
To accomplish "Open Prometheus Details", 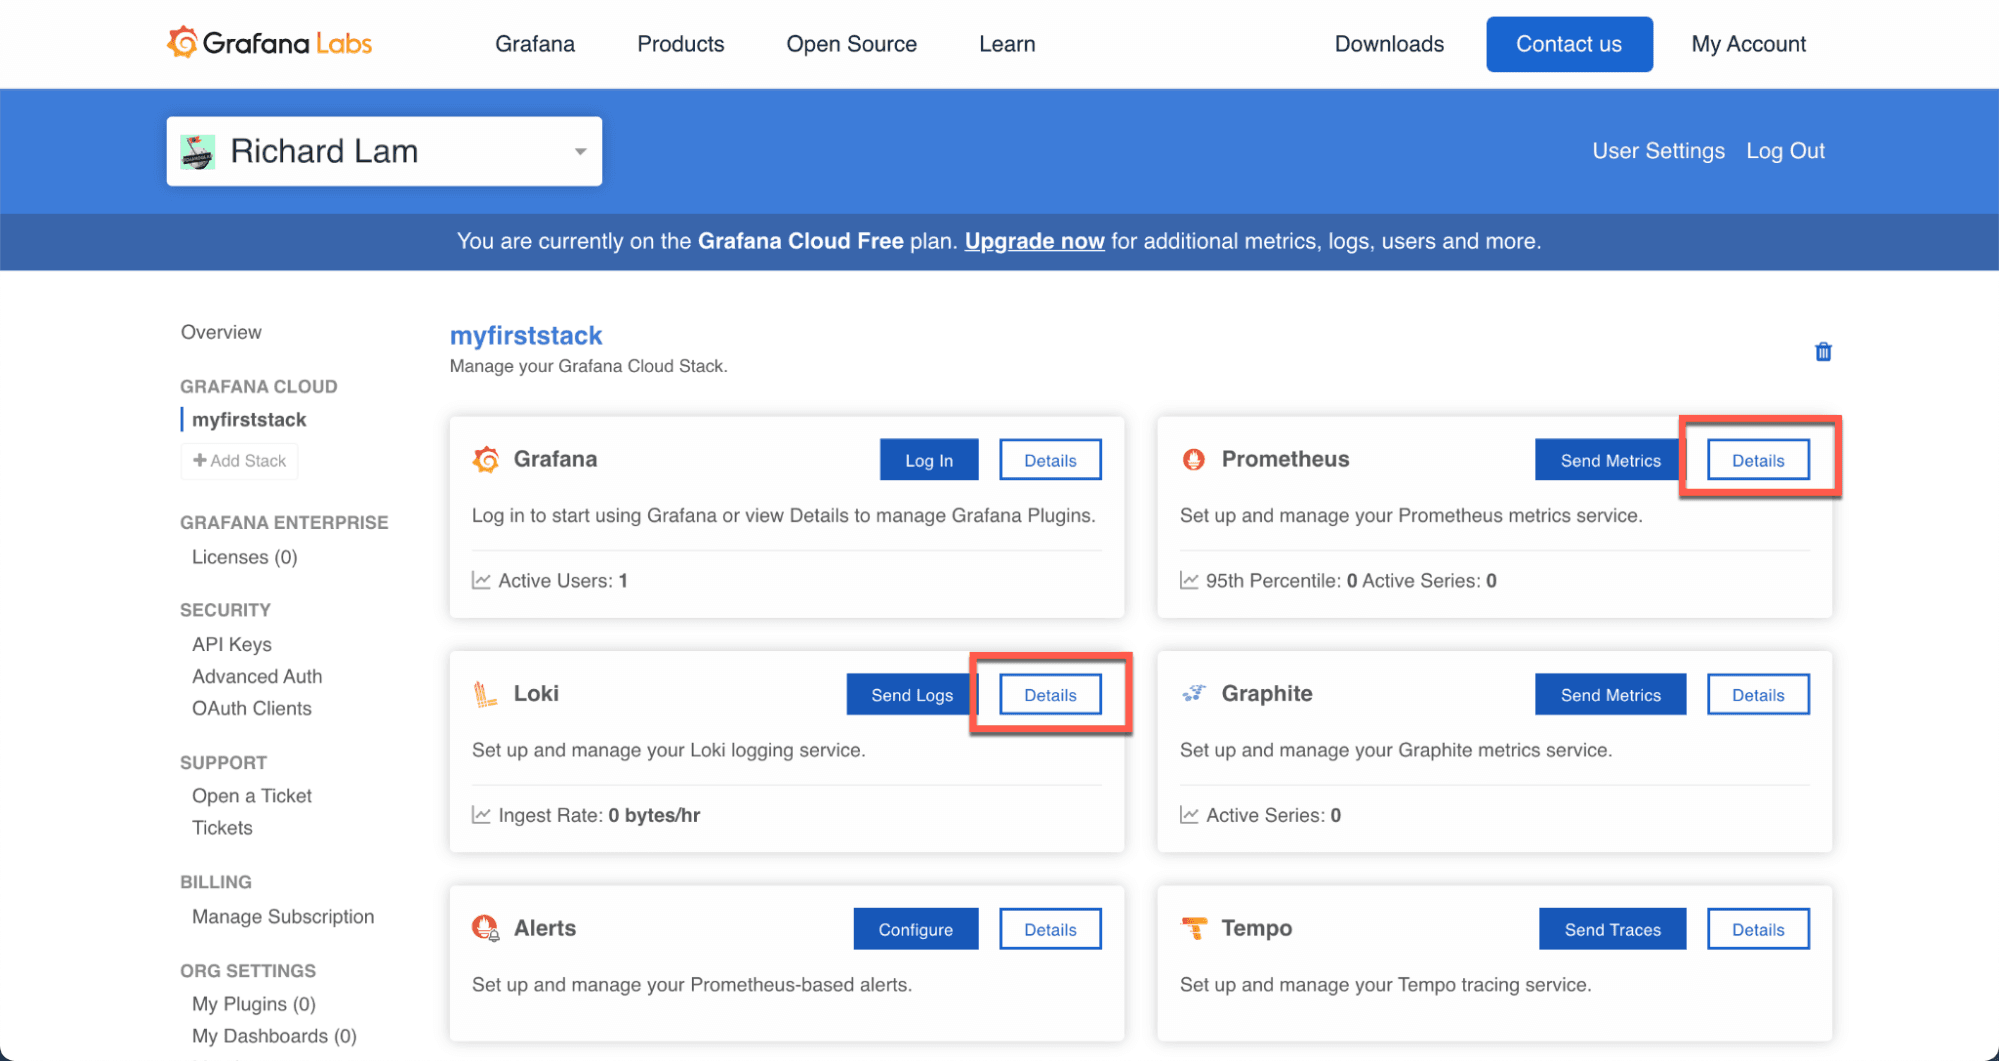I will (1757, 460).
